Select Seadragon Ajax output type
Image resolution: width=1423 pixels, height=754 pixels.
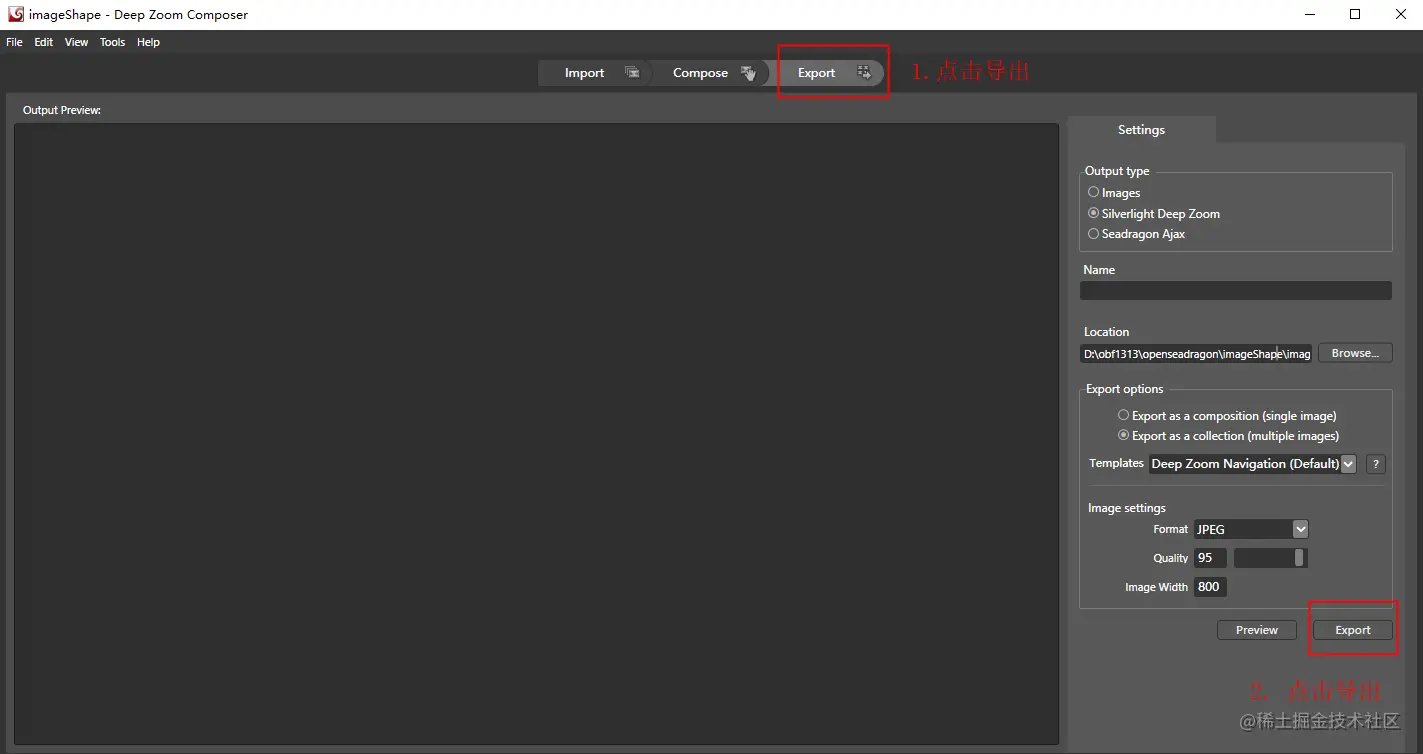click(1137, 234)
